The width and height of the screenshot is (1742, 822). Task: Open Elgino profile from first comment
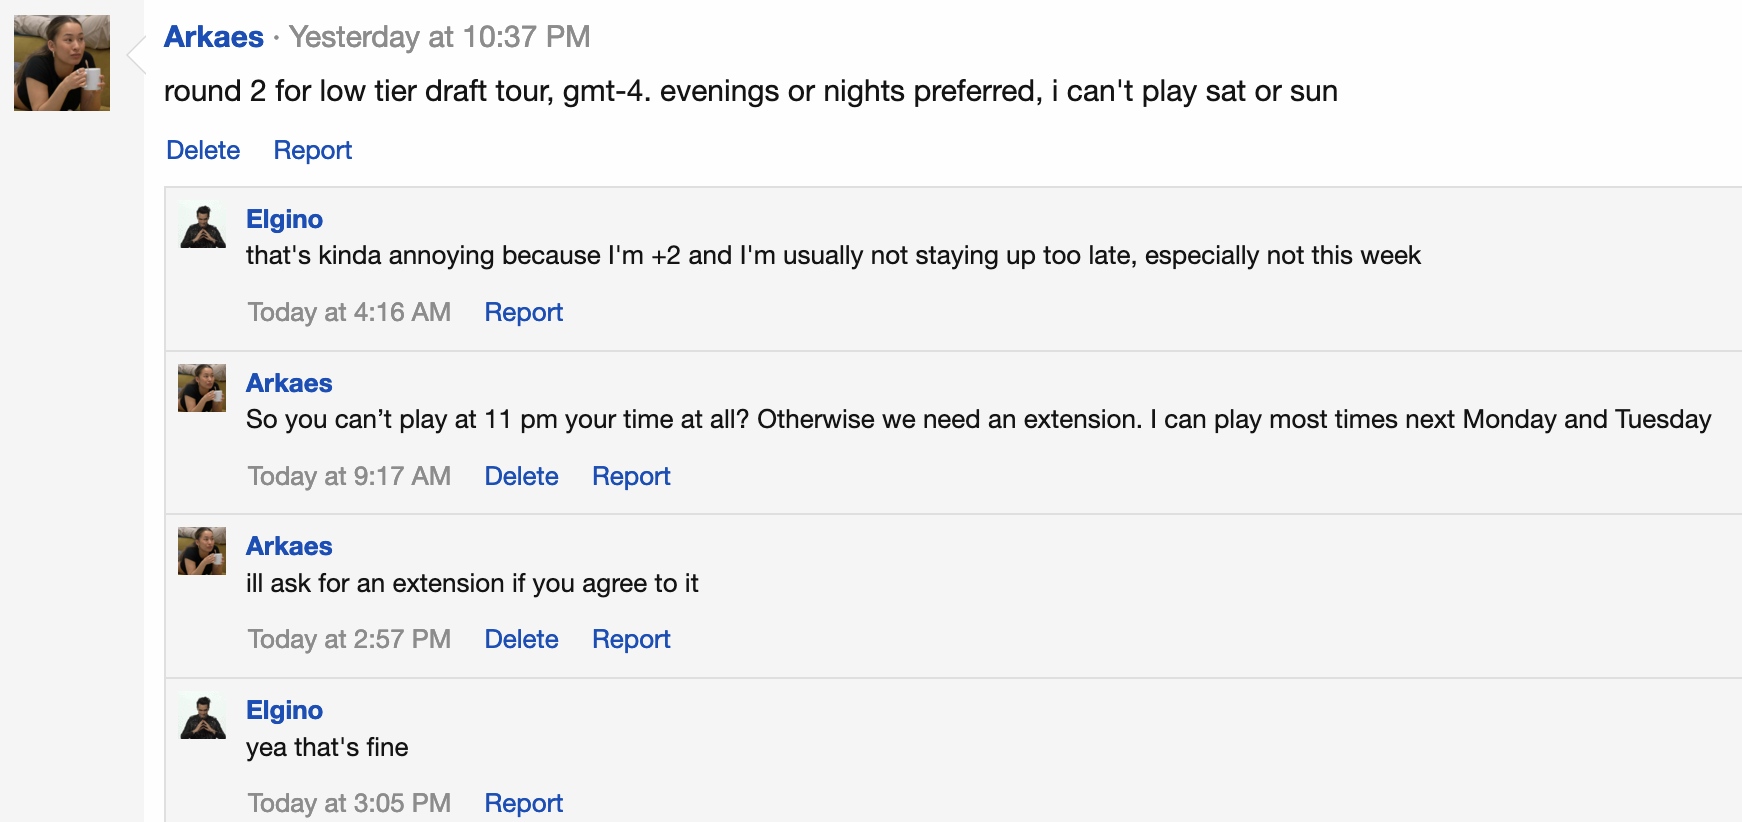(x=285, y=219)
